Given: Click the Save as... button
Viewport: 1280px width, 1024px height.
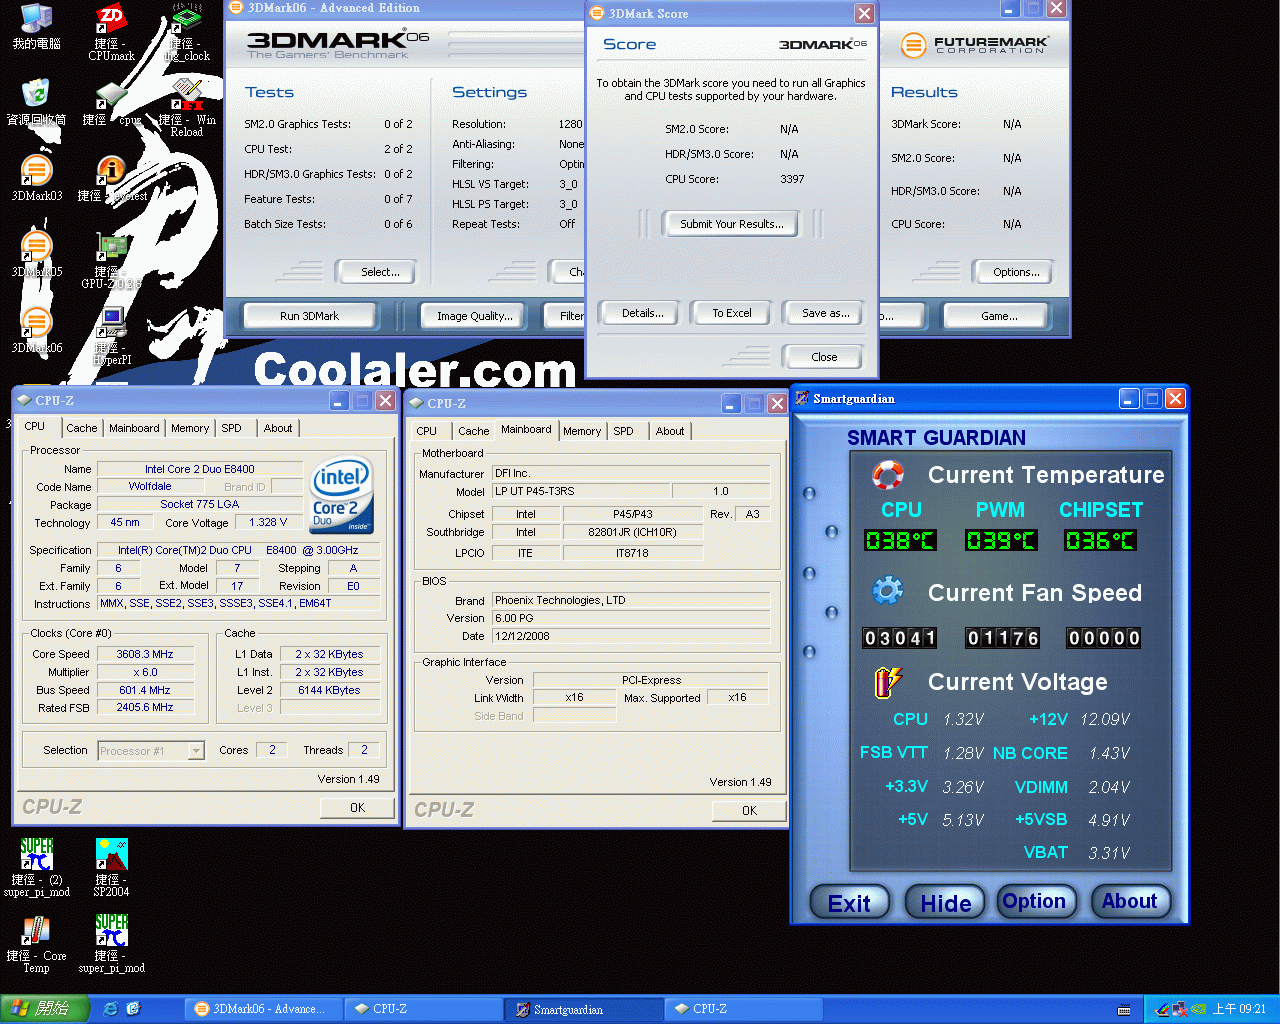Looking at the screenshot, I should [x=826, y=313].
